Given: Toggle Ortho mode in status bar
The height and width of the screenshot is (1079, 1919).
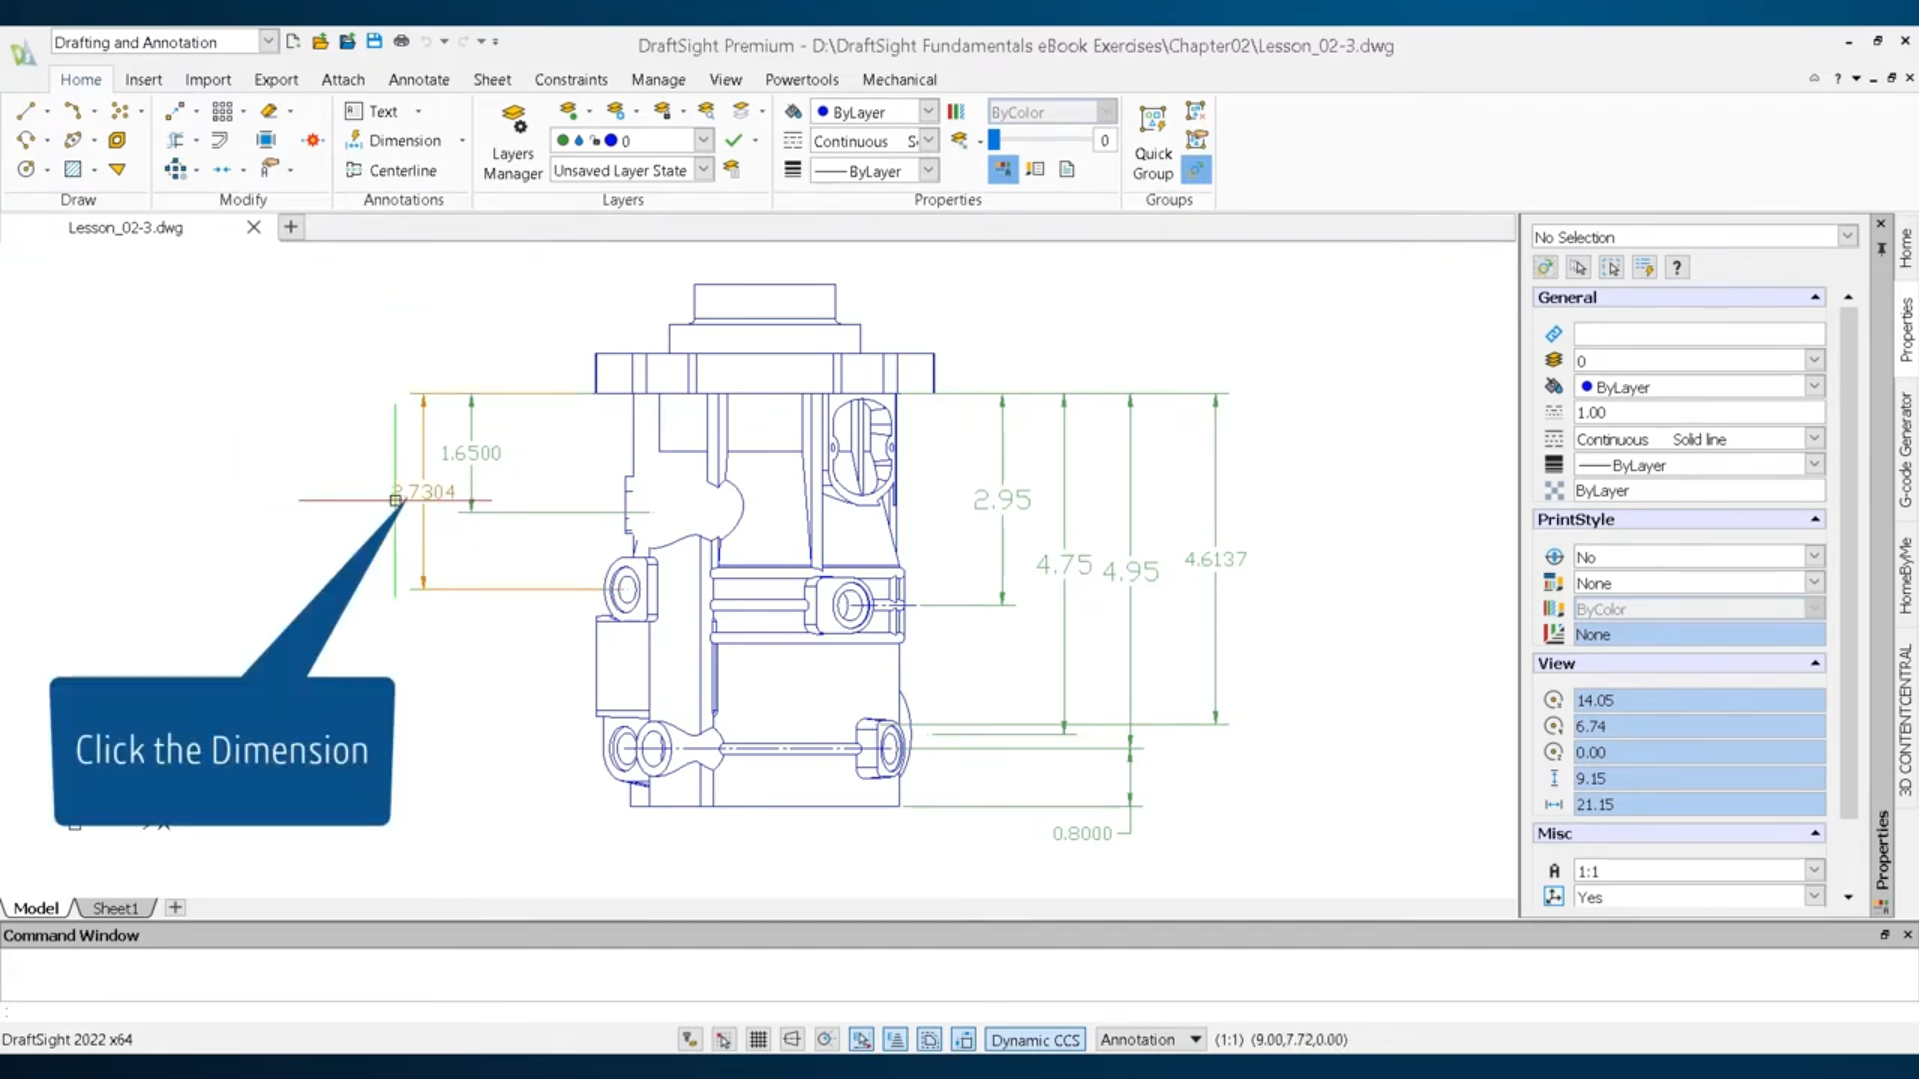Looking at the screenshot, I should [x=792, y=1040].
